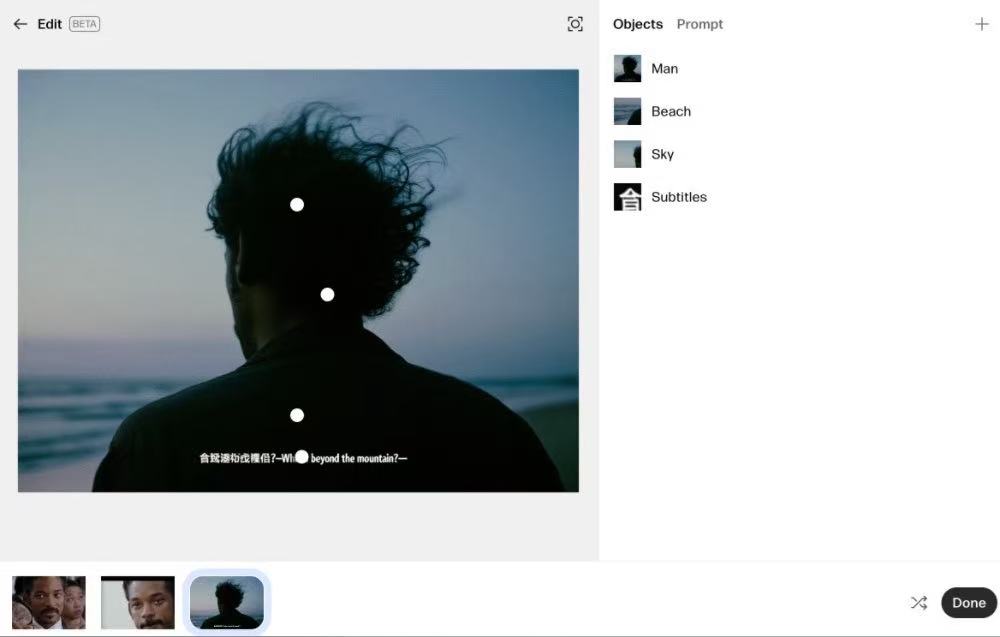1000x637 pixels.
Task: Select the highlighted beach silhouette thumbnail
Action: pos(227,602)
